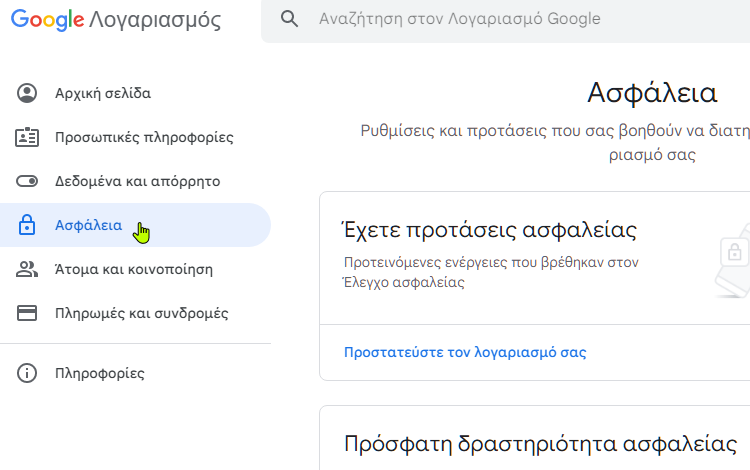
Task: Click the Πρόσφατη δραστηριότητα ασφαλείας heading
Action: [x=540, y=444]
